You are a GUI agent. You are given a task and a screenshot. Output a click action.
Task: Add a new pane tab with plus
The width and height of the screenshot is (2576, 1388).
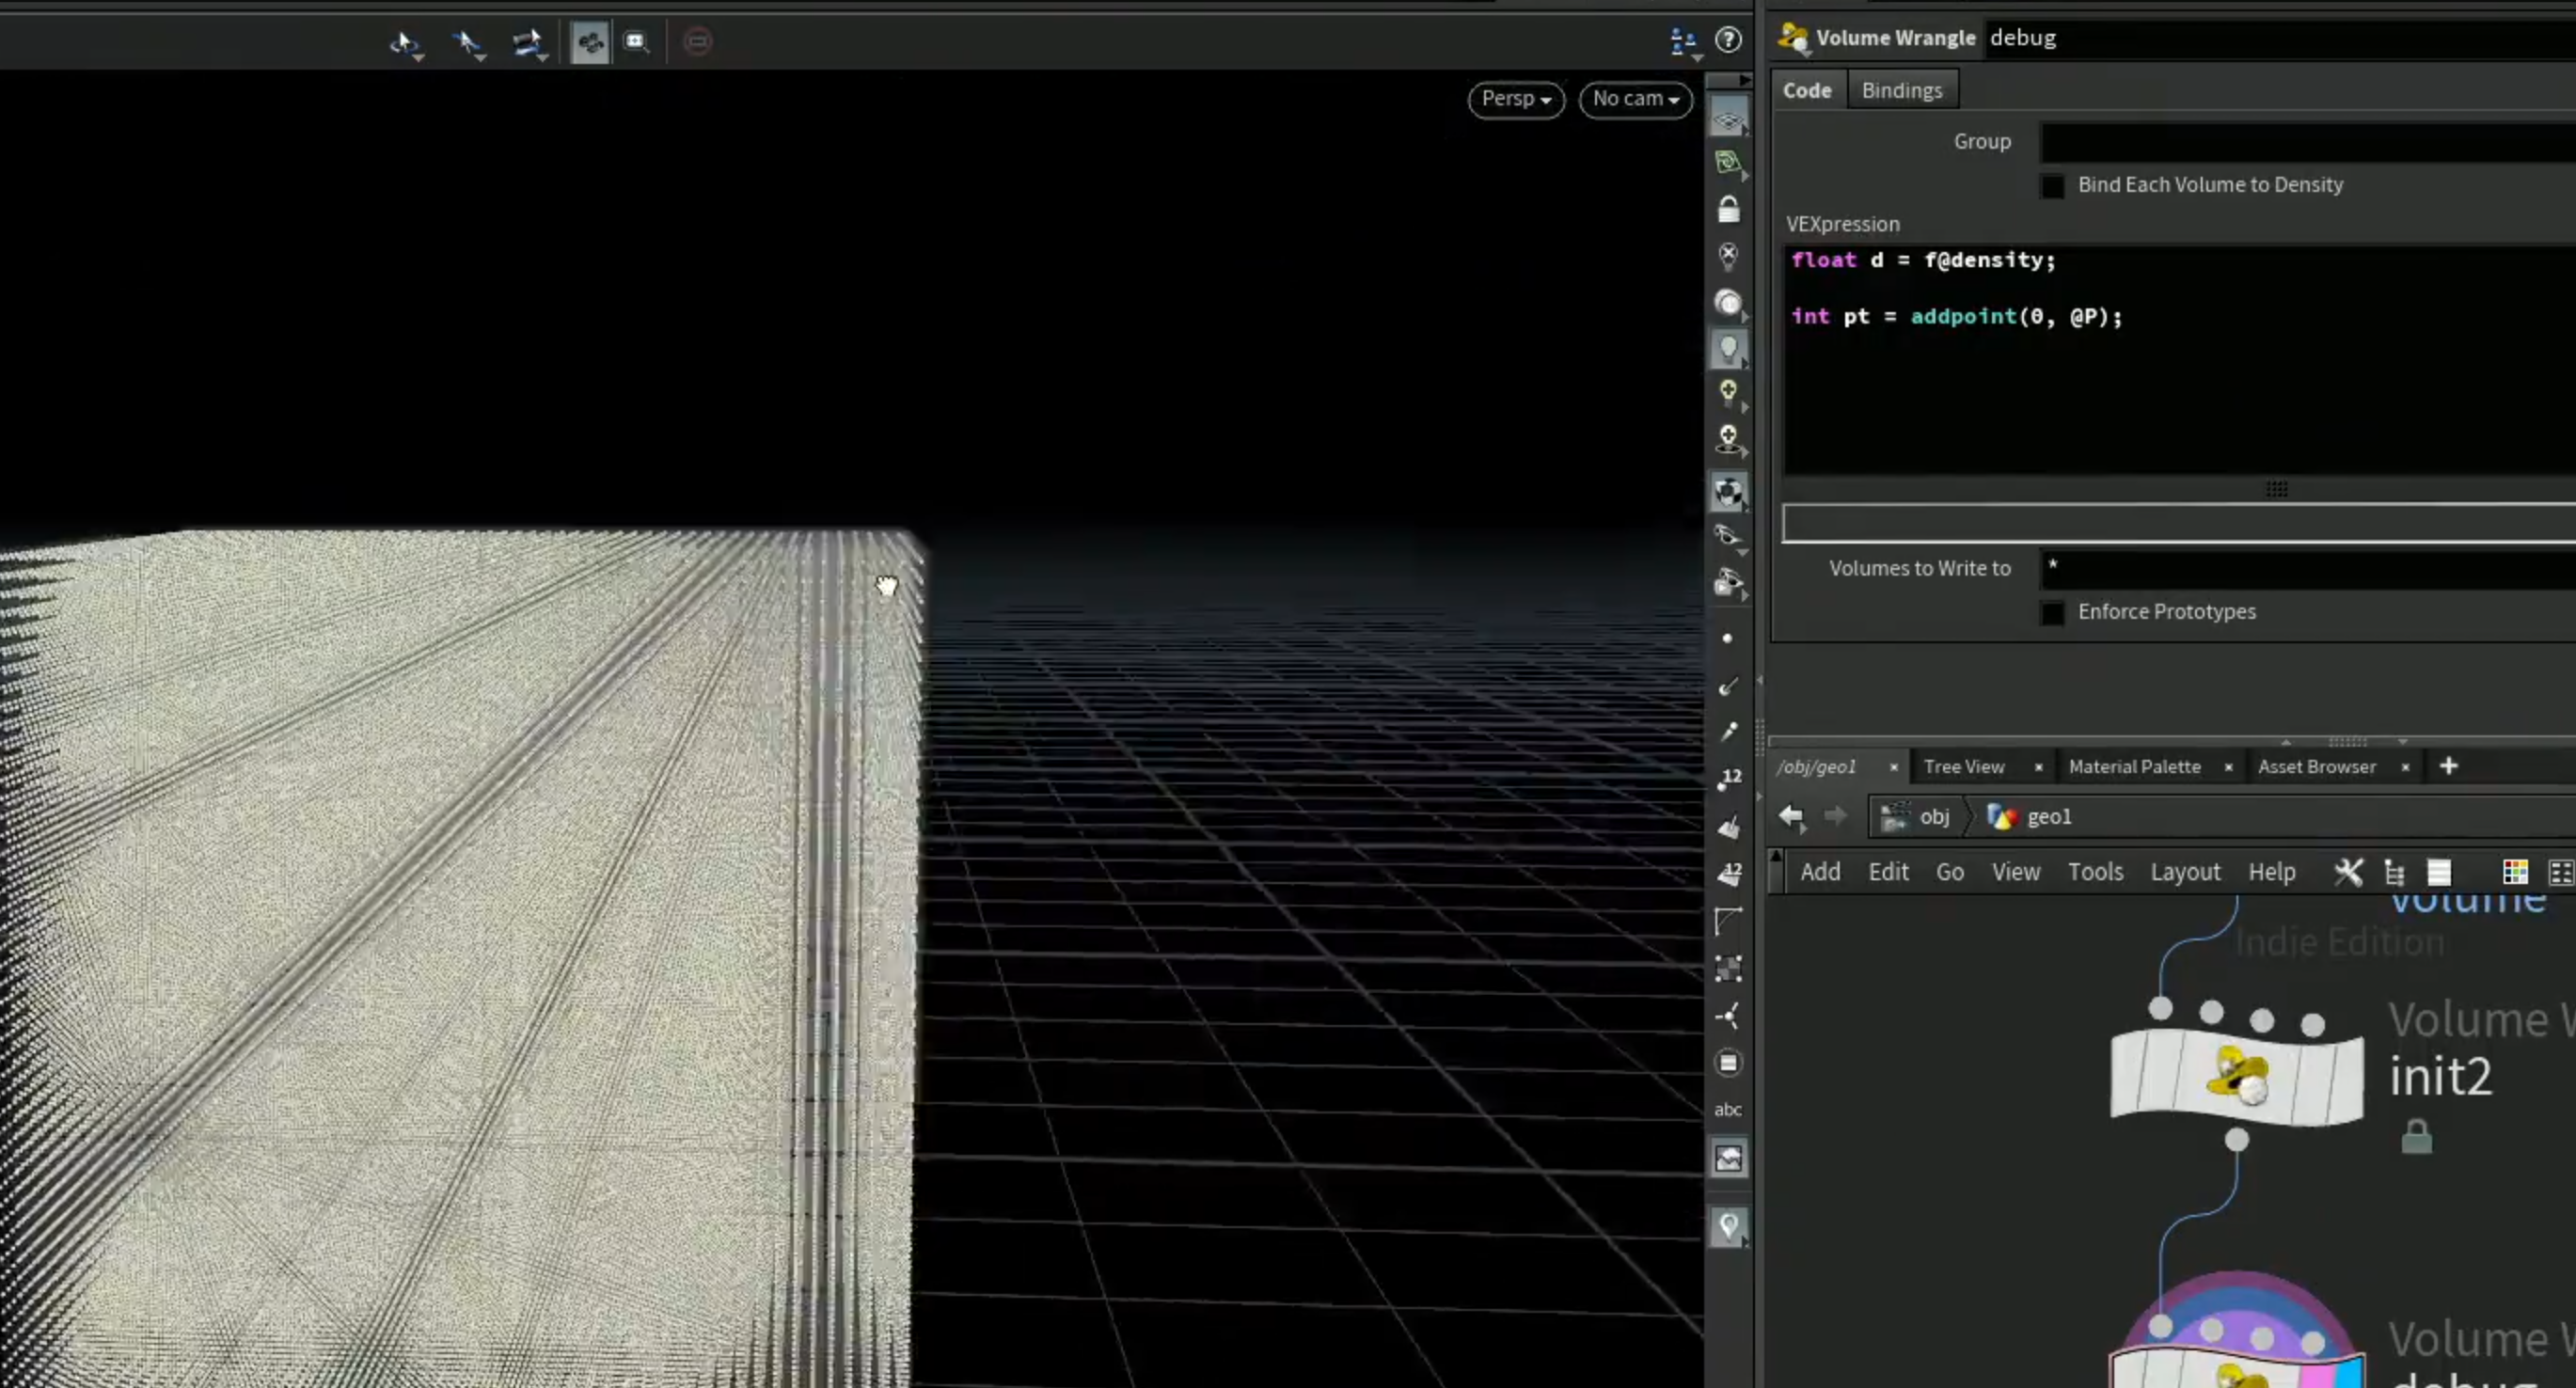(2448, 766)
